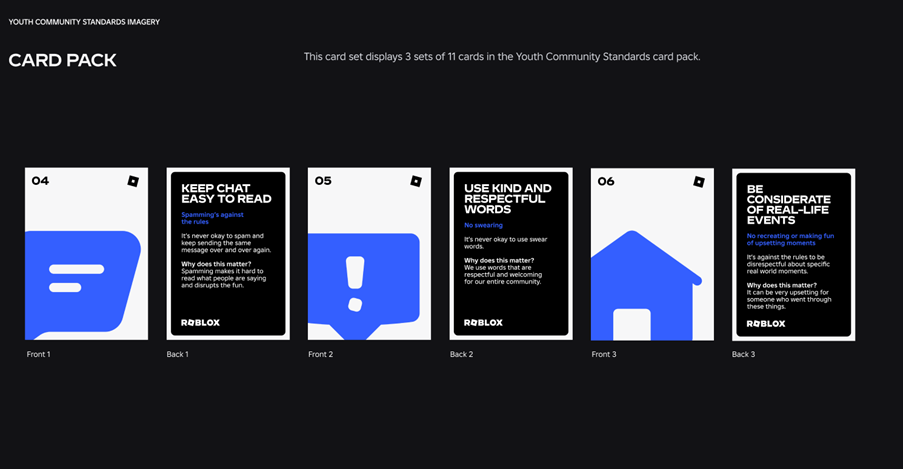Click 'Spamming makes it hard to read' paragraph
This screenshot has height=469, width=903.
(223, 278)
